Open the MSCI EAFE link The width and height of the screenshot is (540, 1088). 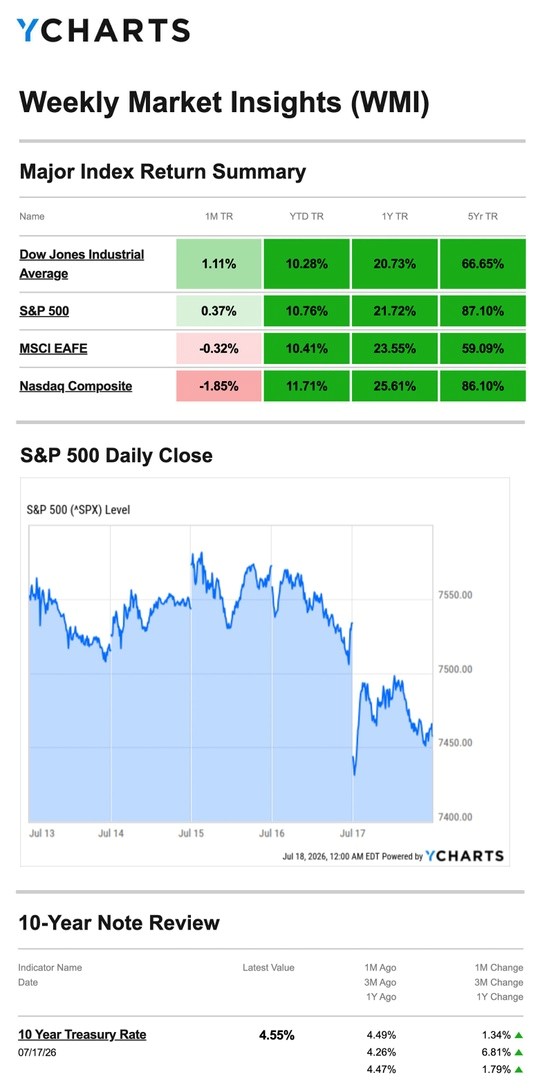click(x=53, y=348)
